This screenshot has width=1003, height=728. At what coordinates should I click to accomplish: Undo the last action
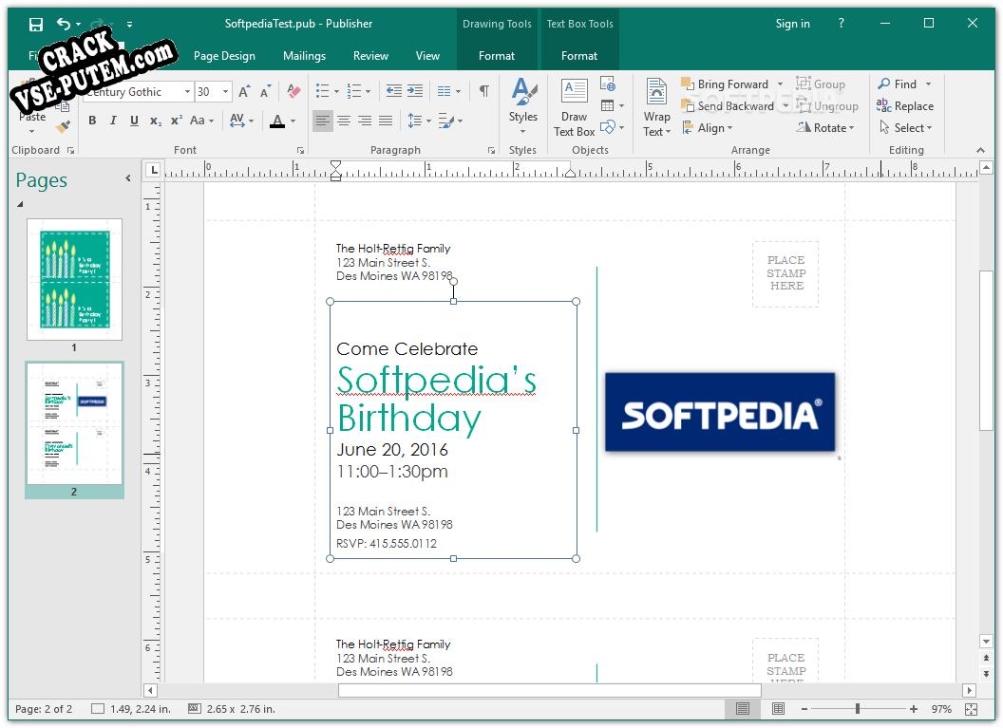click(63, 24)
